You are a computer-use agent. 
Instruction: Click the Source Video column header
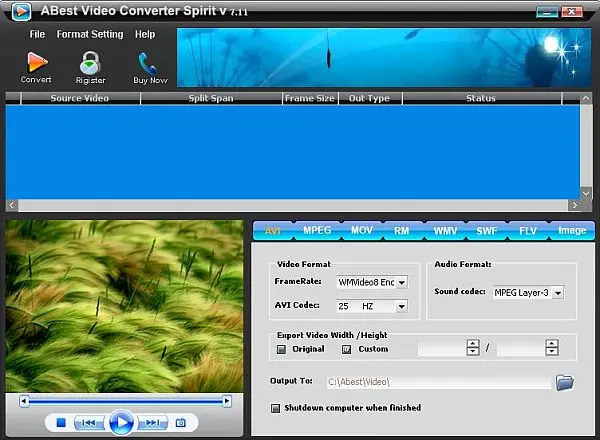tap(80, 98)
